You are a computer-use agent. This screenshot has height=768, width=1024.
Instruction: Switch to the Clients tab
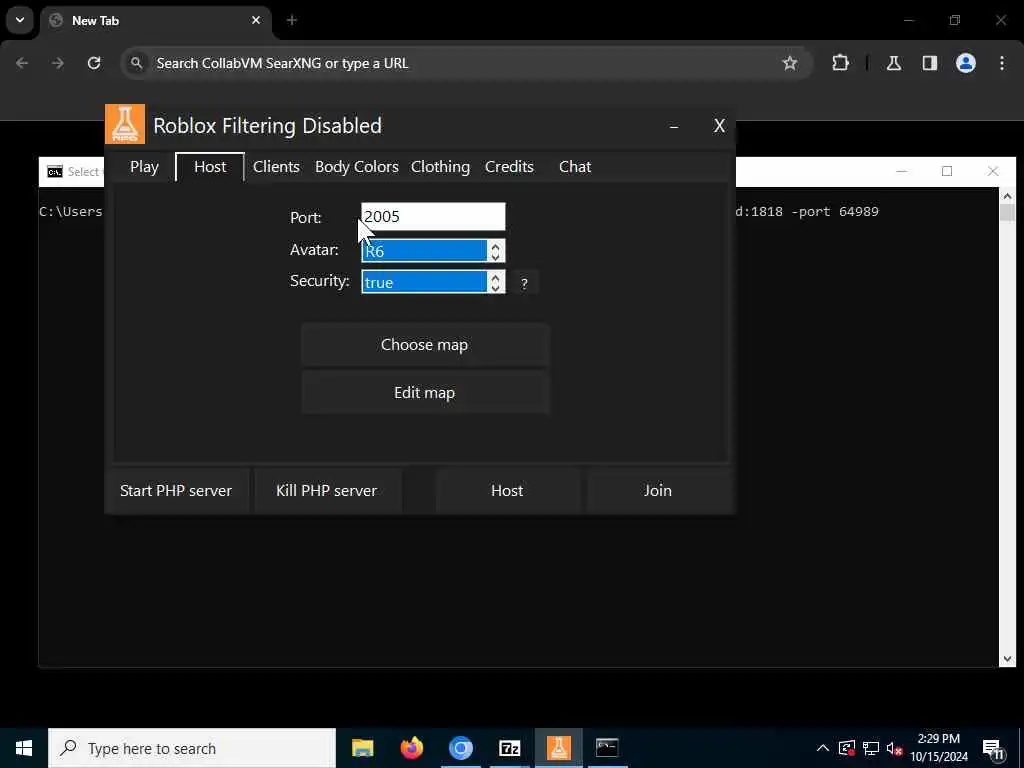click(x=276, y=167)
